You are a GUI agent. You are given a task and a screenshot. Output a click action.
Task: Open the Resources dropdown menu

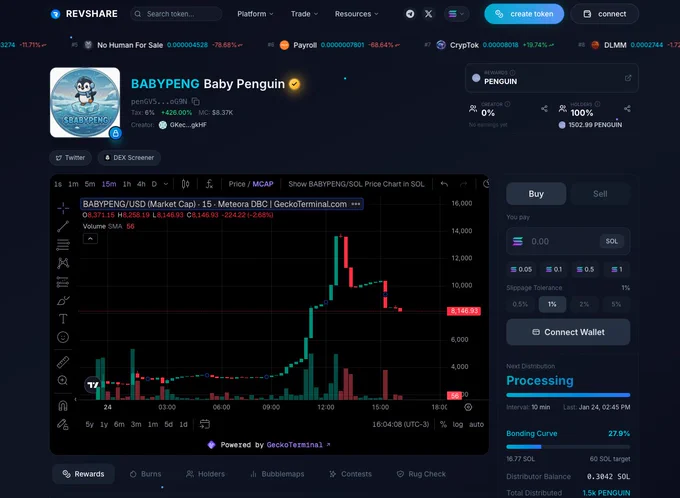[356, 14]
